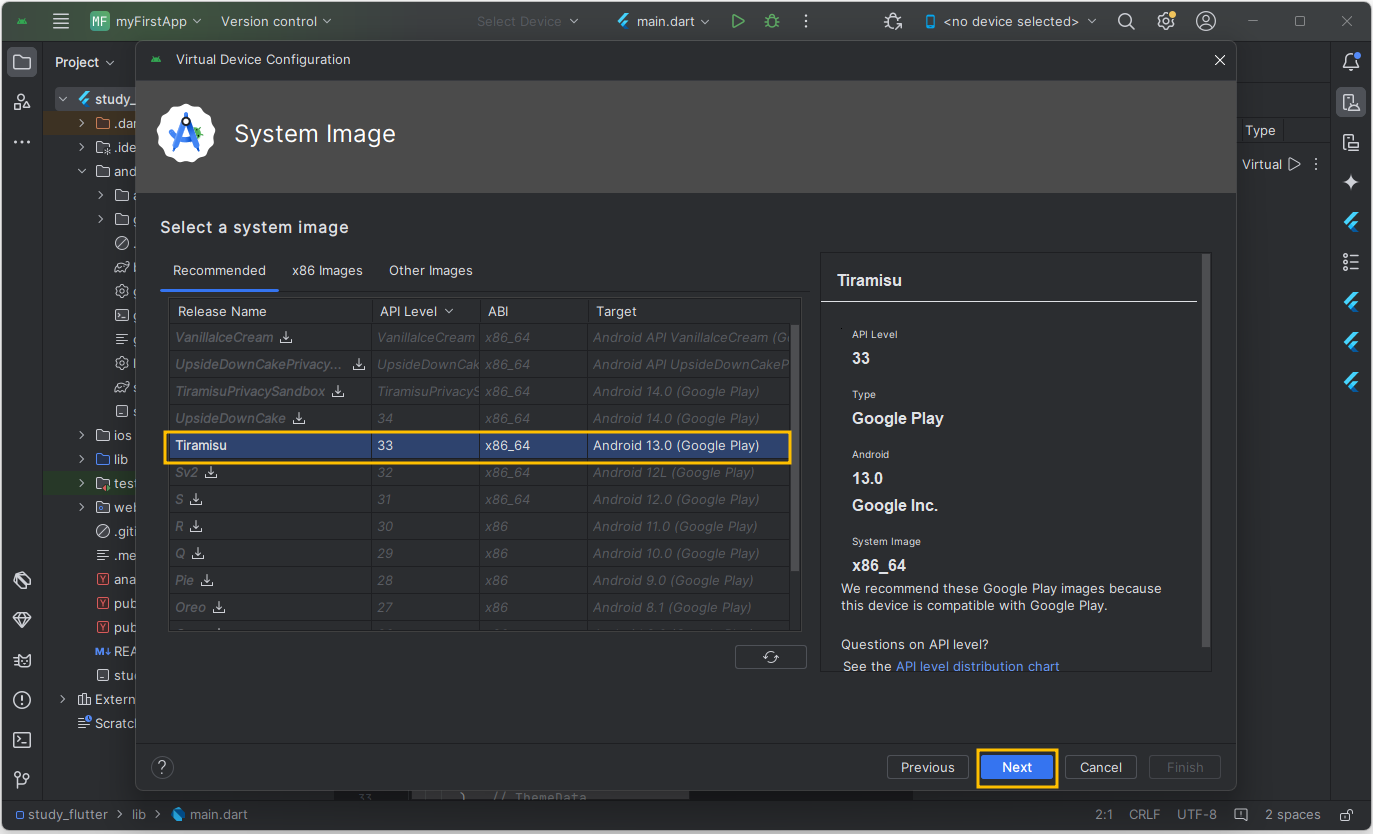Image resolution: width=1373 pixels, height=834 pixels.
Task: Open Flutter DevTools icon in toolbar
Action: pos(893,21)
